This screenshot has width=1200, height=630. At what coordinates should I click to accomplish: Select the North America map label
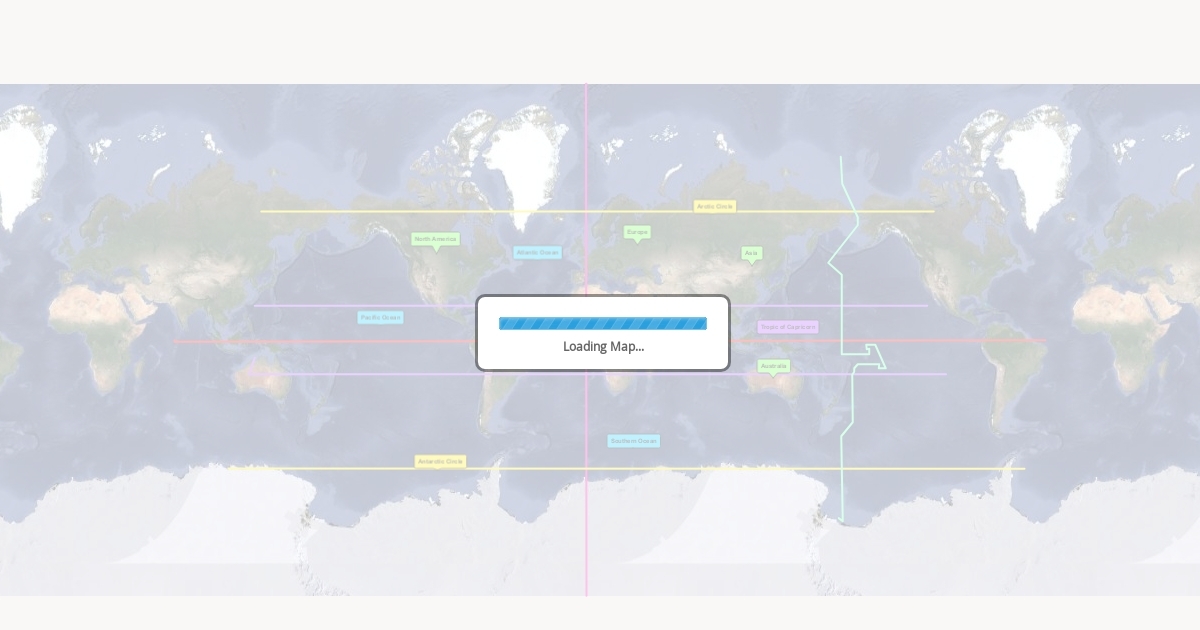pyautogui.click(x=436, y=239)
